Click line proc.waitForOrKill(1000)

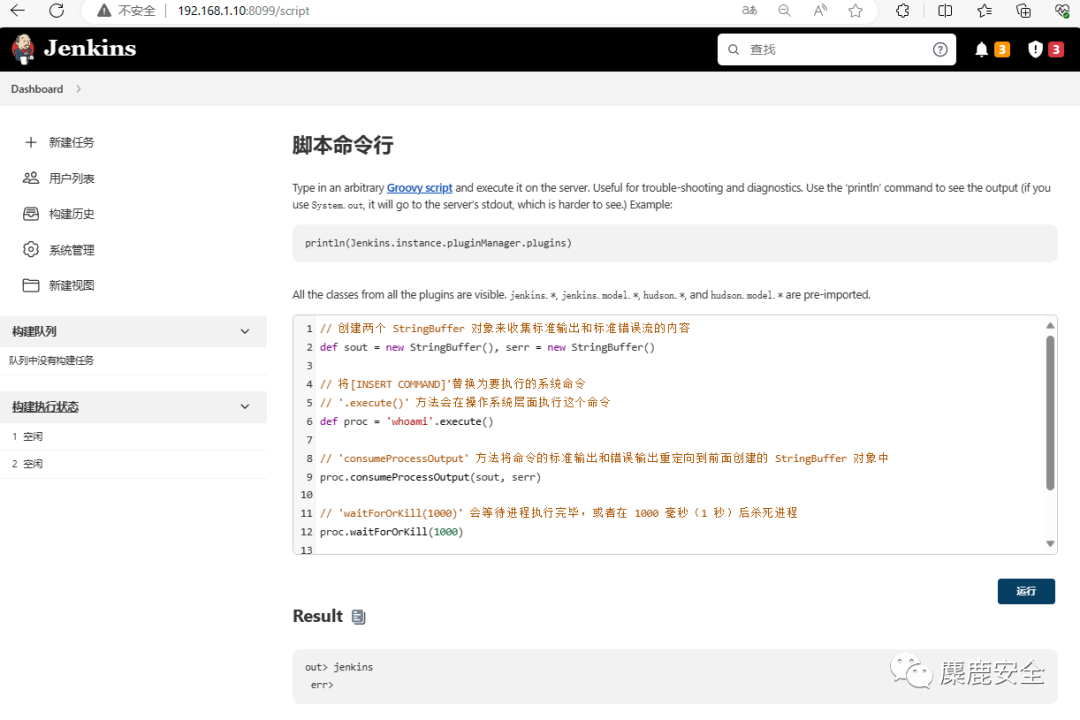(x=391, y=532)
